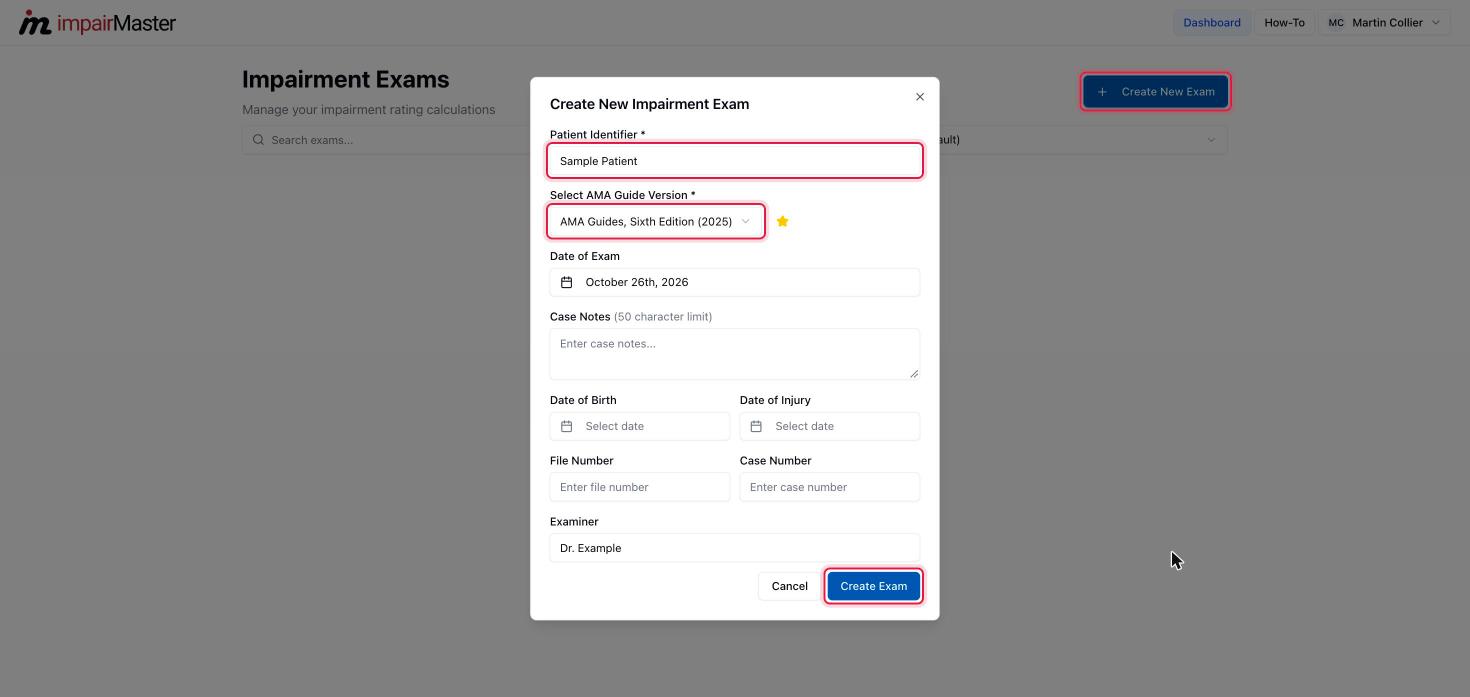Click the "Select AMA Guide Version" label
Screen dimensions: 1470x697
pos(622,195)
